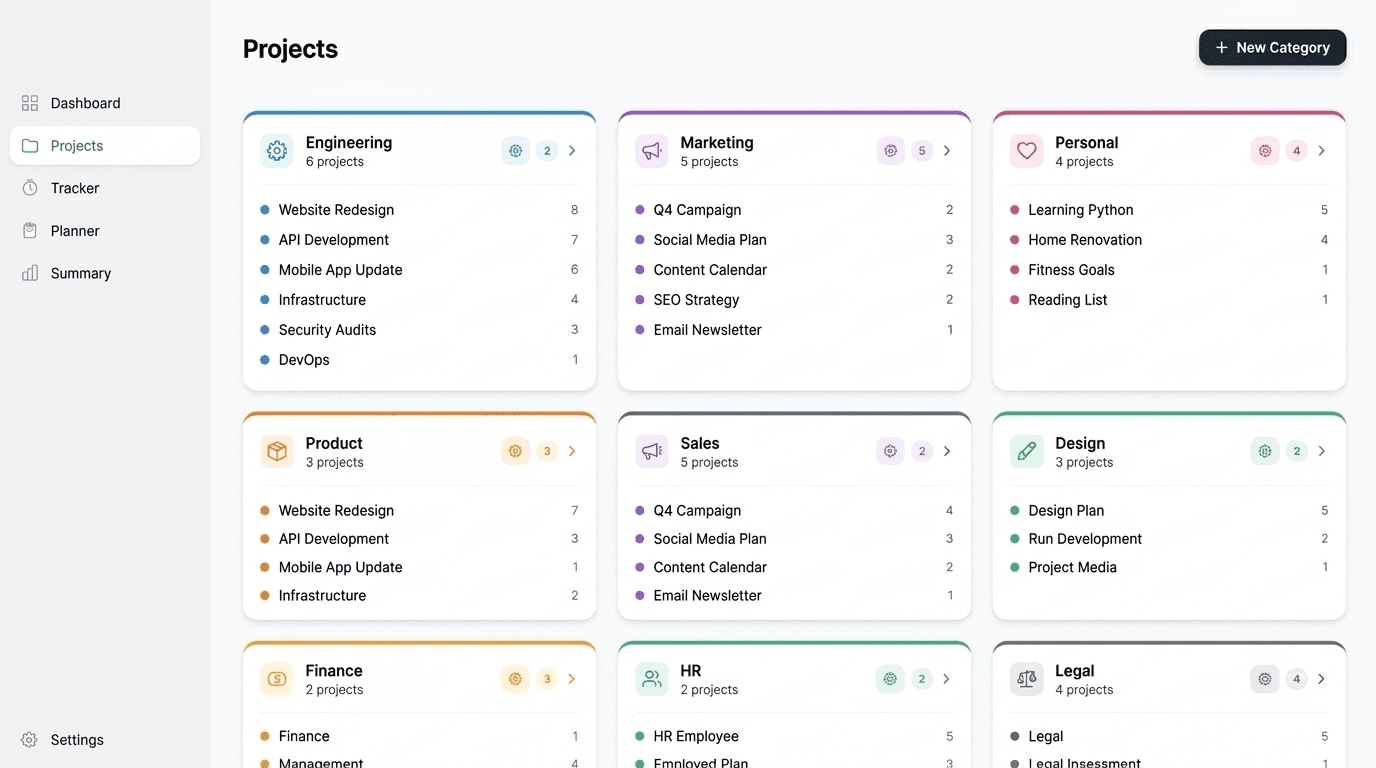1376x768 pixels.
Task: Select Sales' Q4 Campaign row
Action: (x=794, y=511)
